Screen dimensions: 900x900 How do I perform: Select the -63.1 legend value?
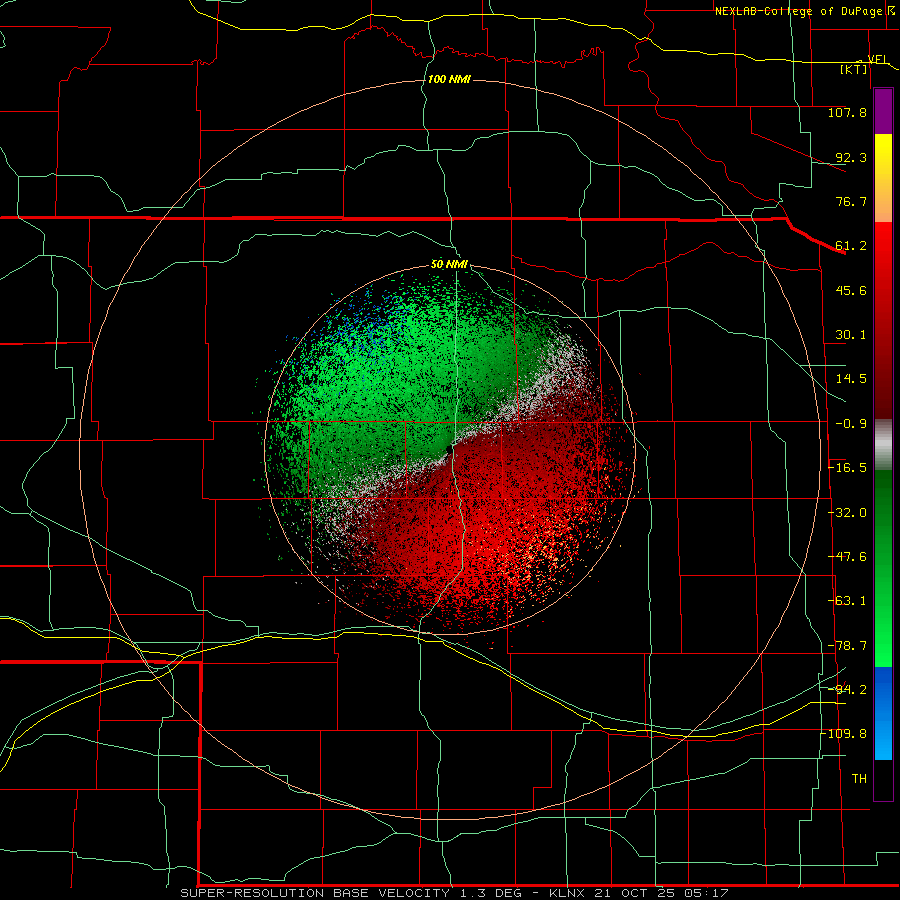(x=847, y=601)
